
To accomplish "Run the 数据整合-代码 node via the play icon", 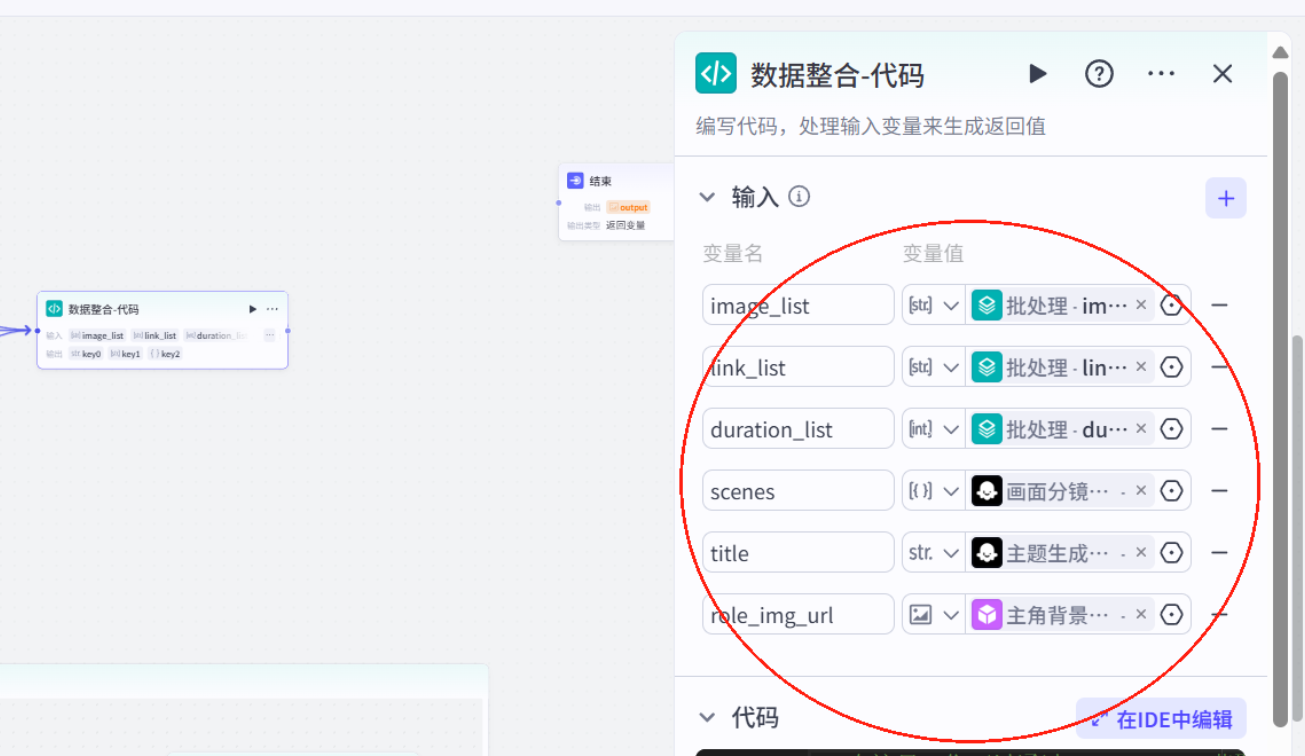I will (1037, 73).
